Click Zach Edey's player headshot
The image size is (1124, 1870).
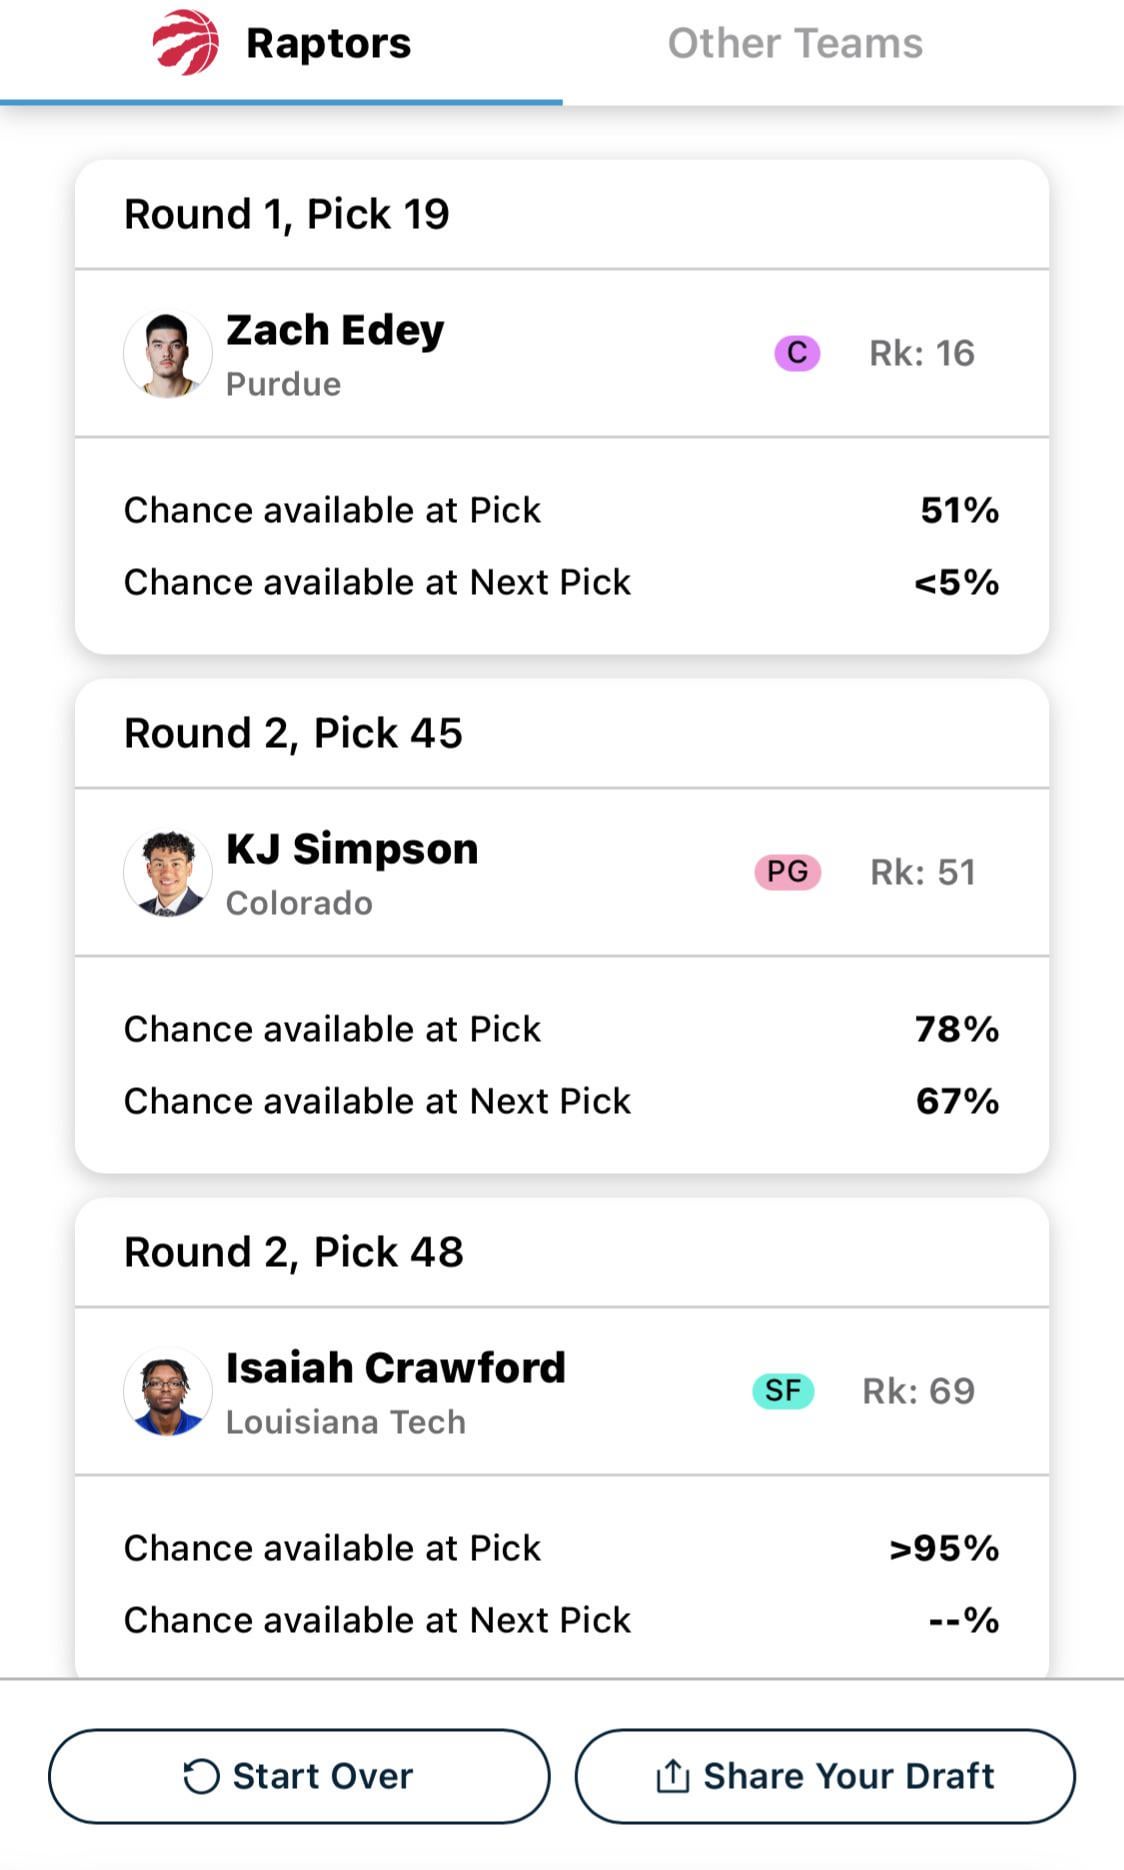click(167, 354)
